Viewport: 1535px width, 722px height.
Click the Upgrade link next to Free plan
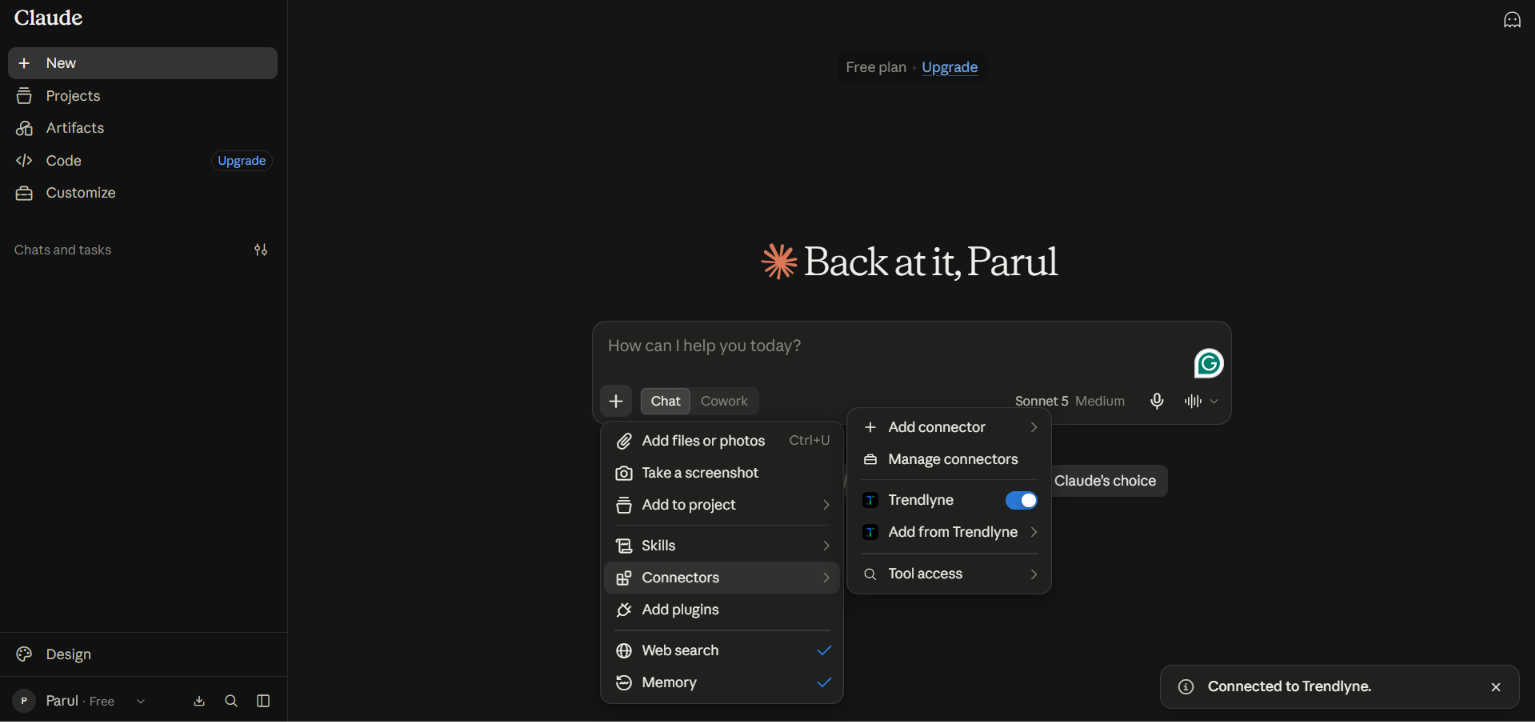pos(949,67)
